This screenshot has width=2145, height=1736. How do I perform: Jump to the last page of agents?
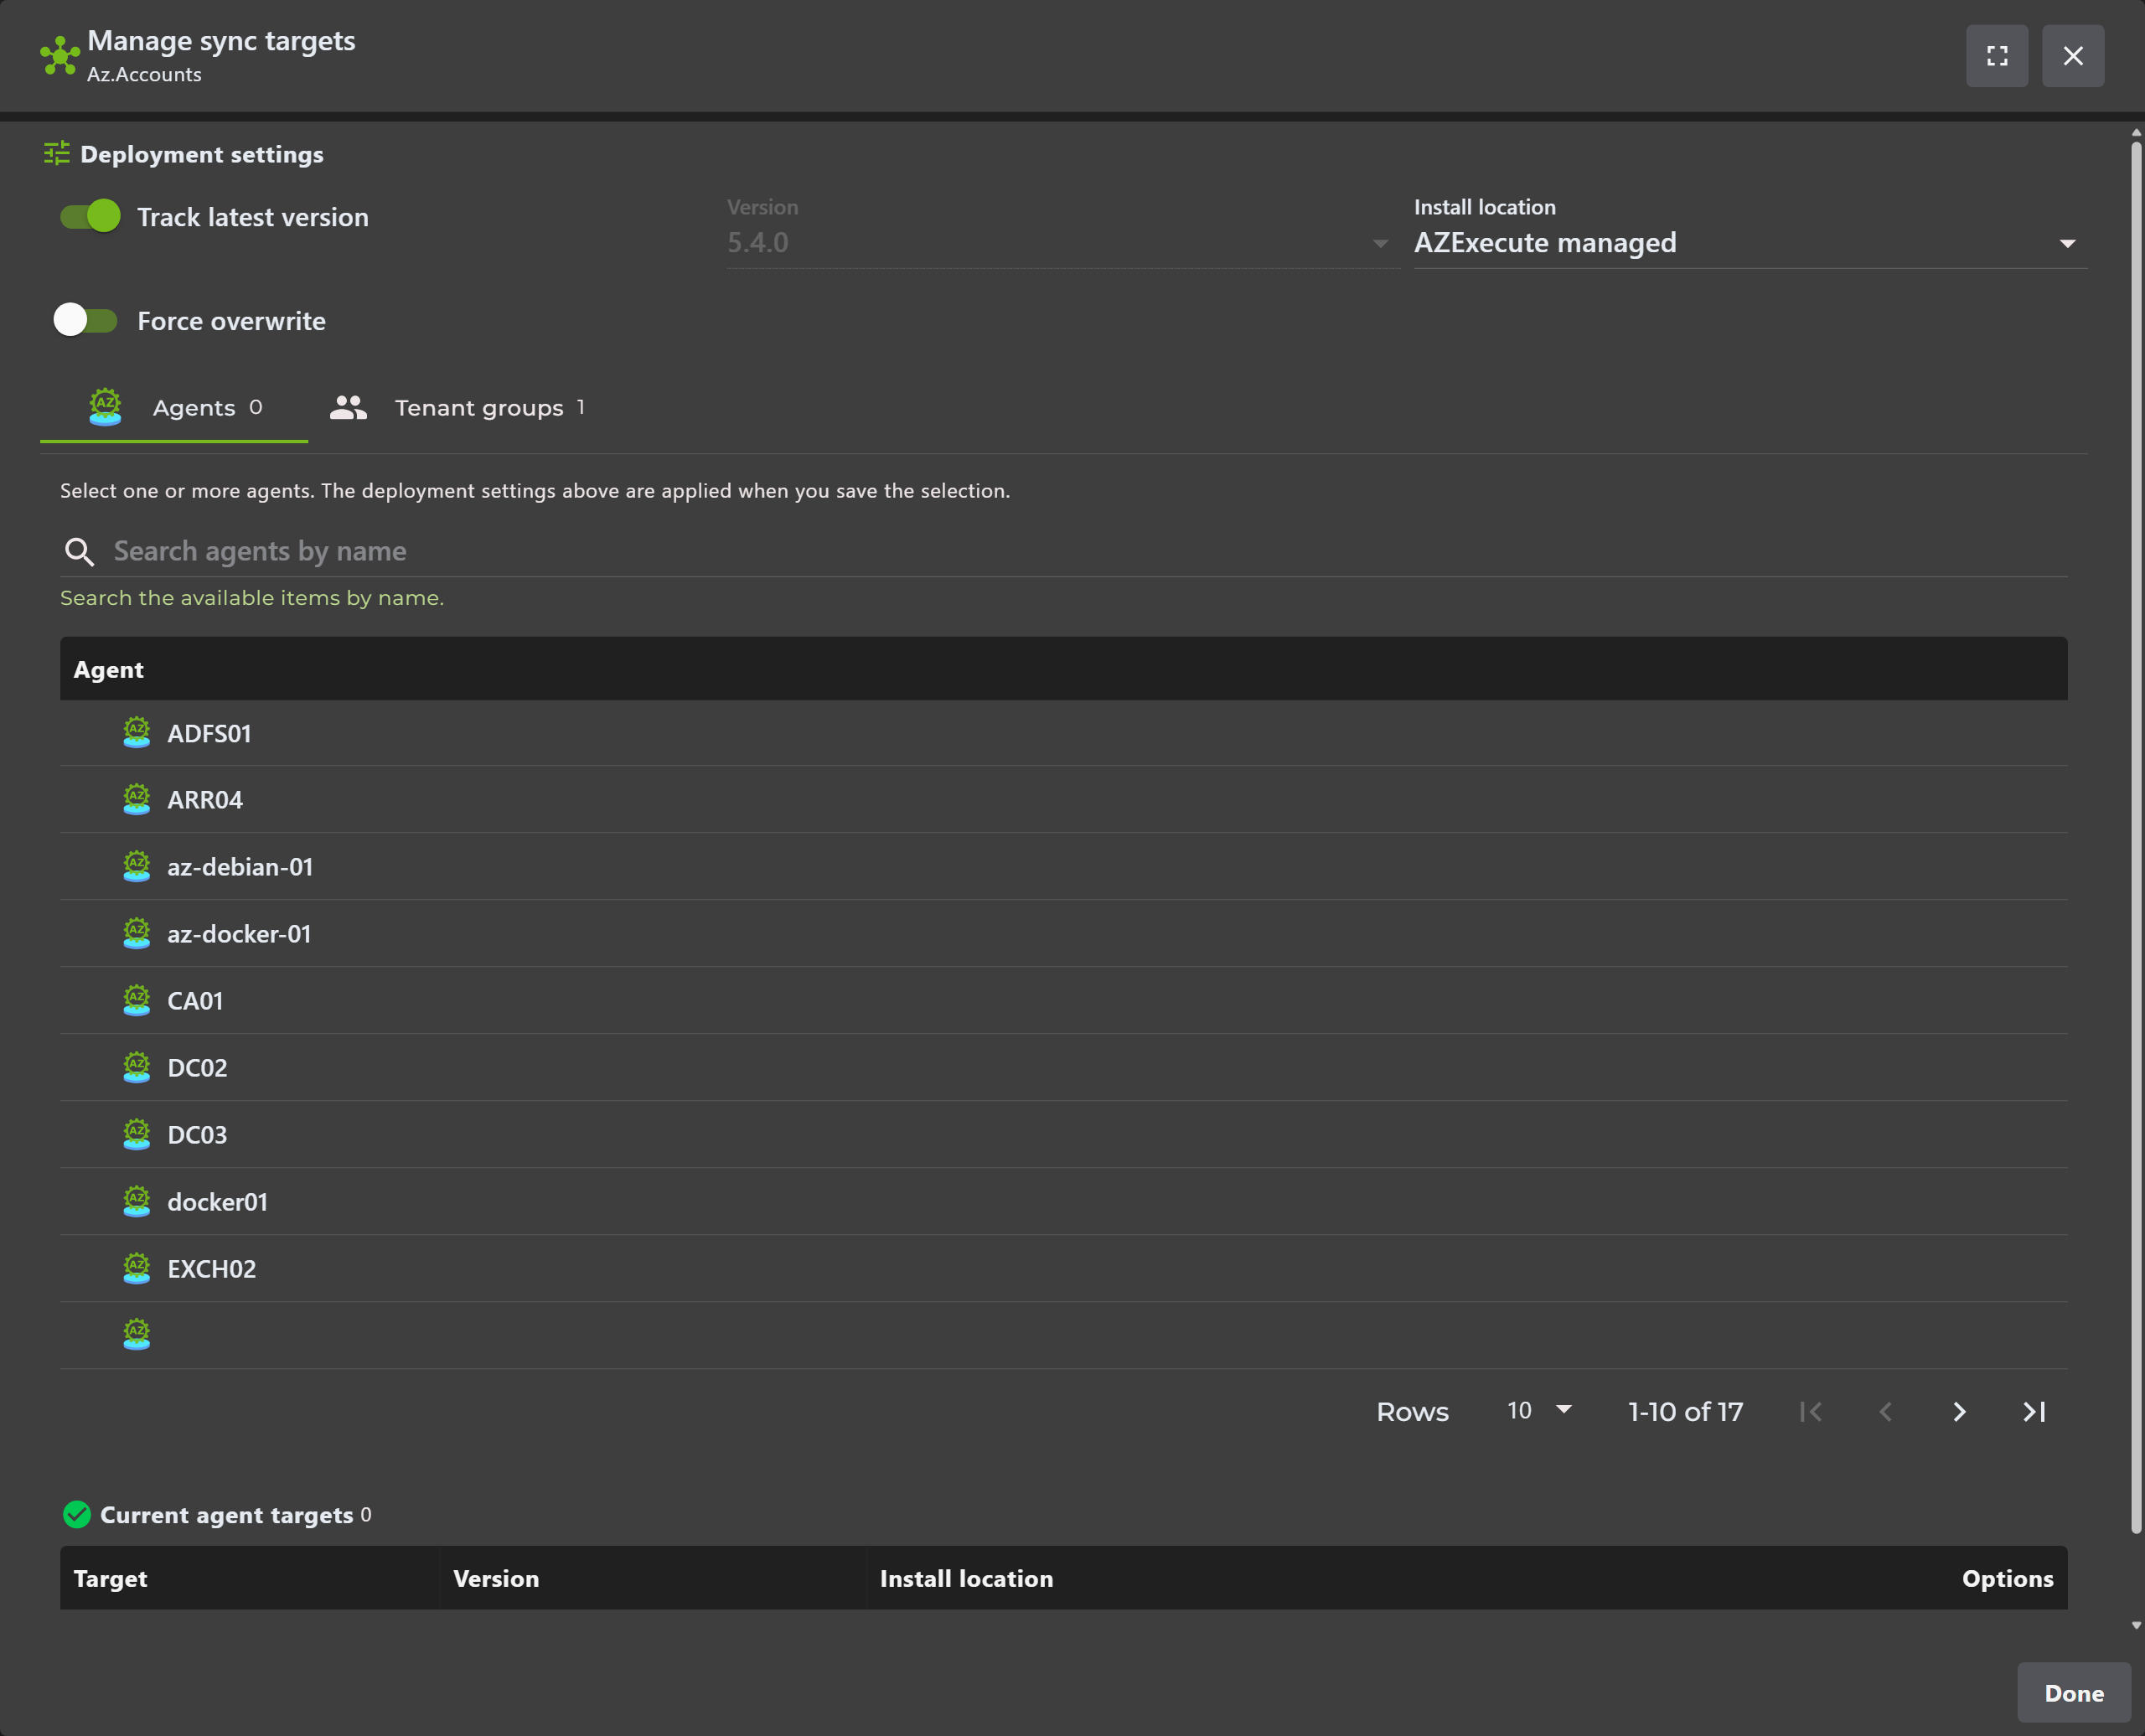[2033, 1411]
